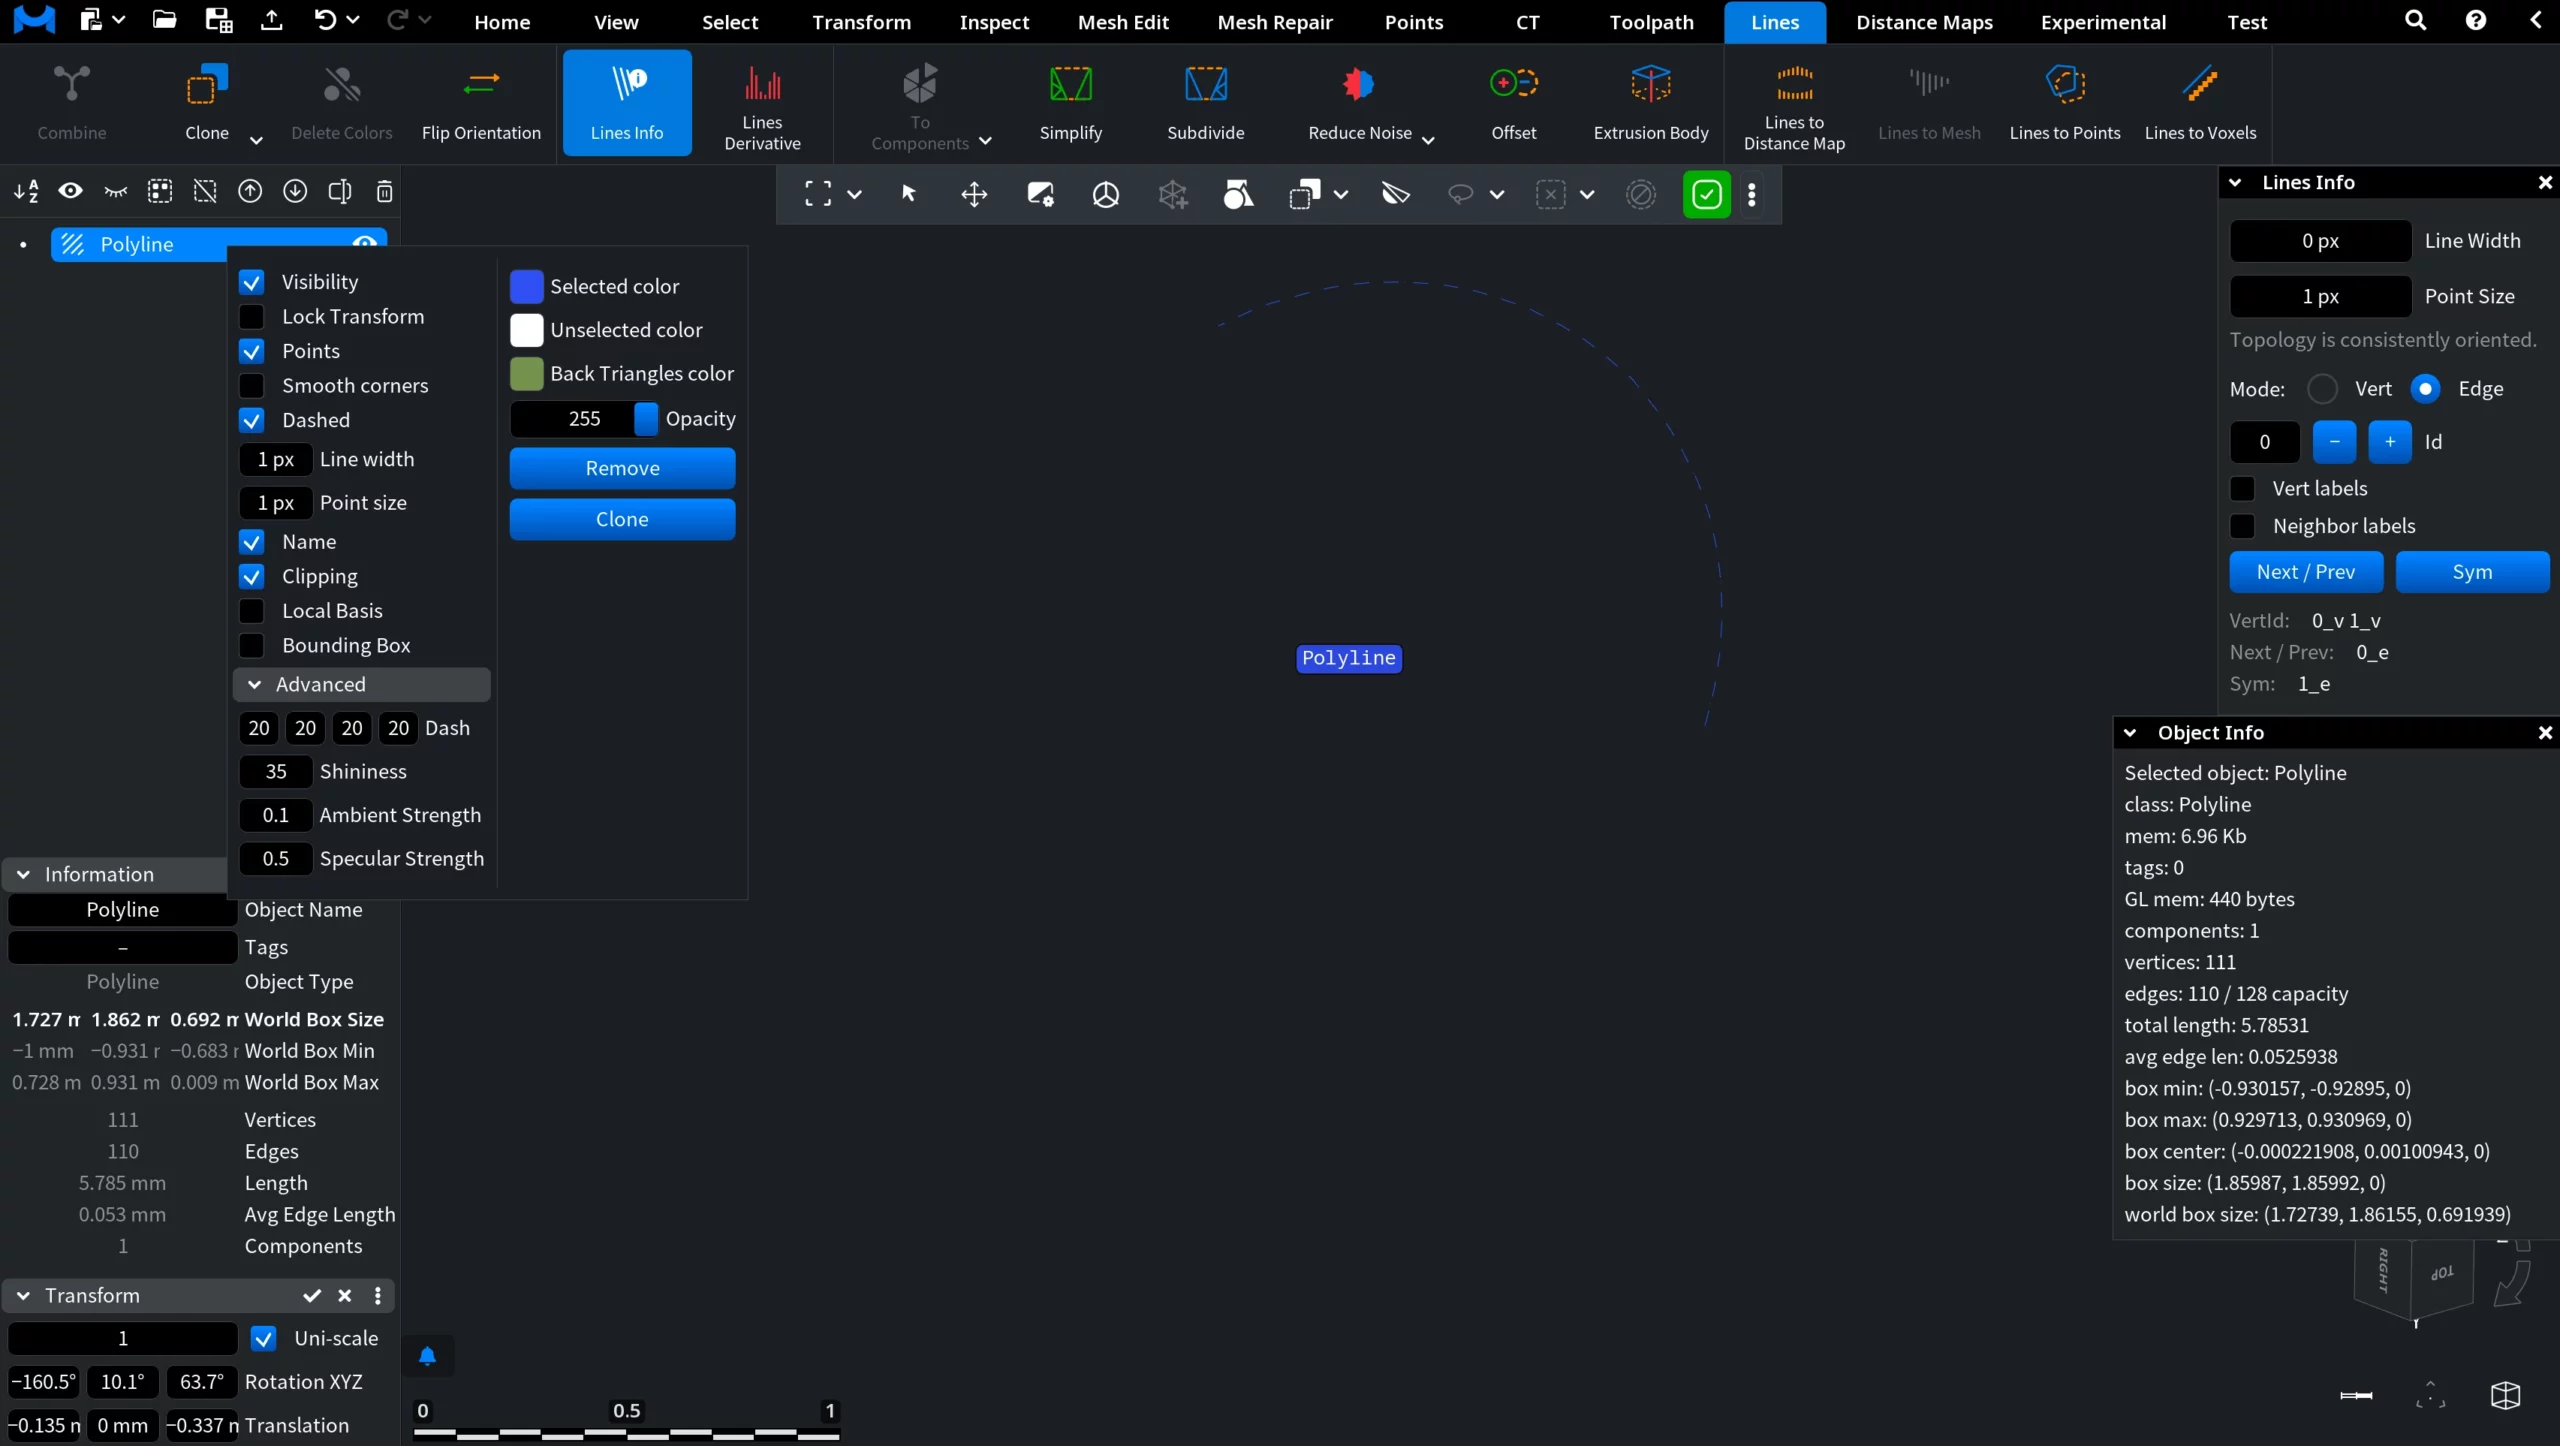Switch to the Mesh Edit tab
Screen dimensions: 2560x1446
tap(1123, 22)
